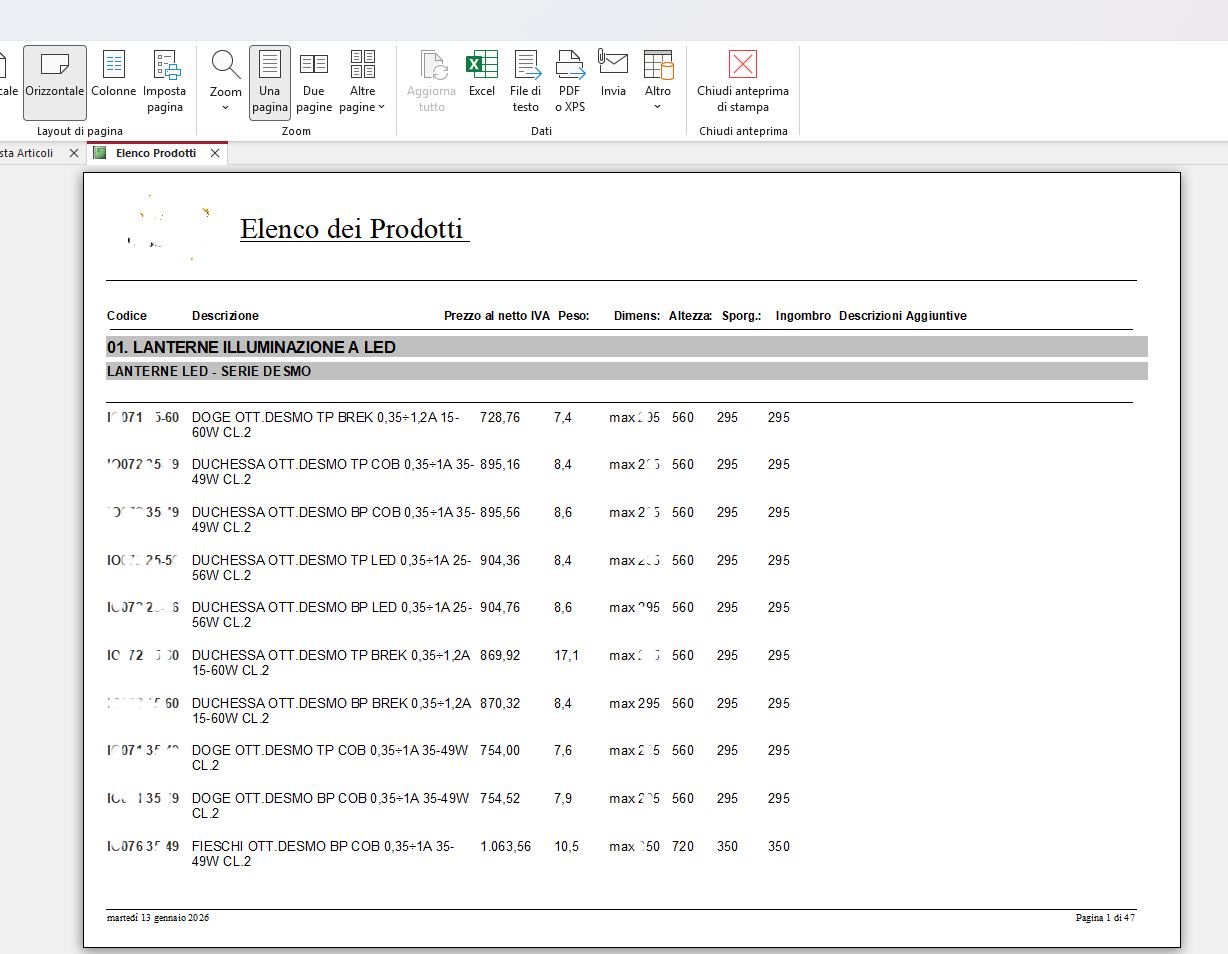Open the Zoom magnifier dropdown
Screen dimensions: 1228x954
[226, 82]
